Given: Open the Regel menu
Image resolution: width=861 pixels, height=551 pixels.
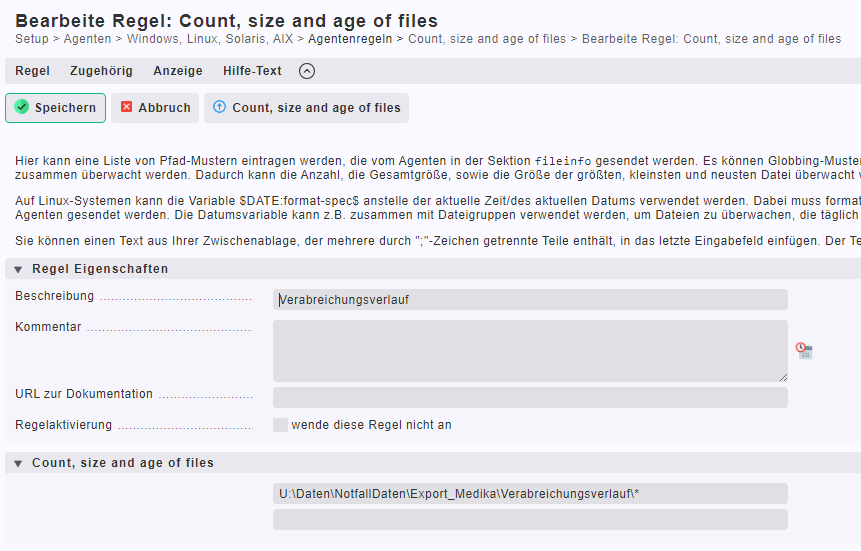Looking at the screenshot, I should tap(32, 71).
